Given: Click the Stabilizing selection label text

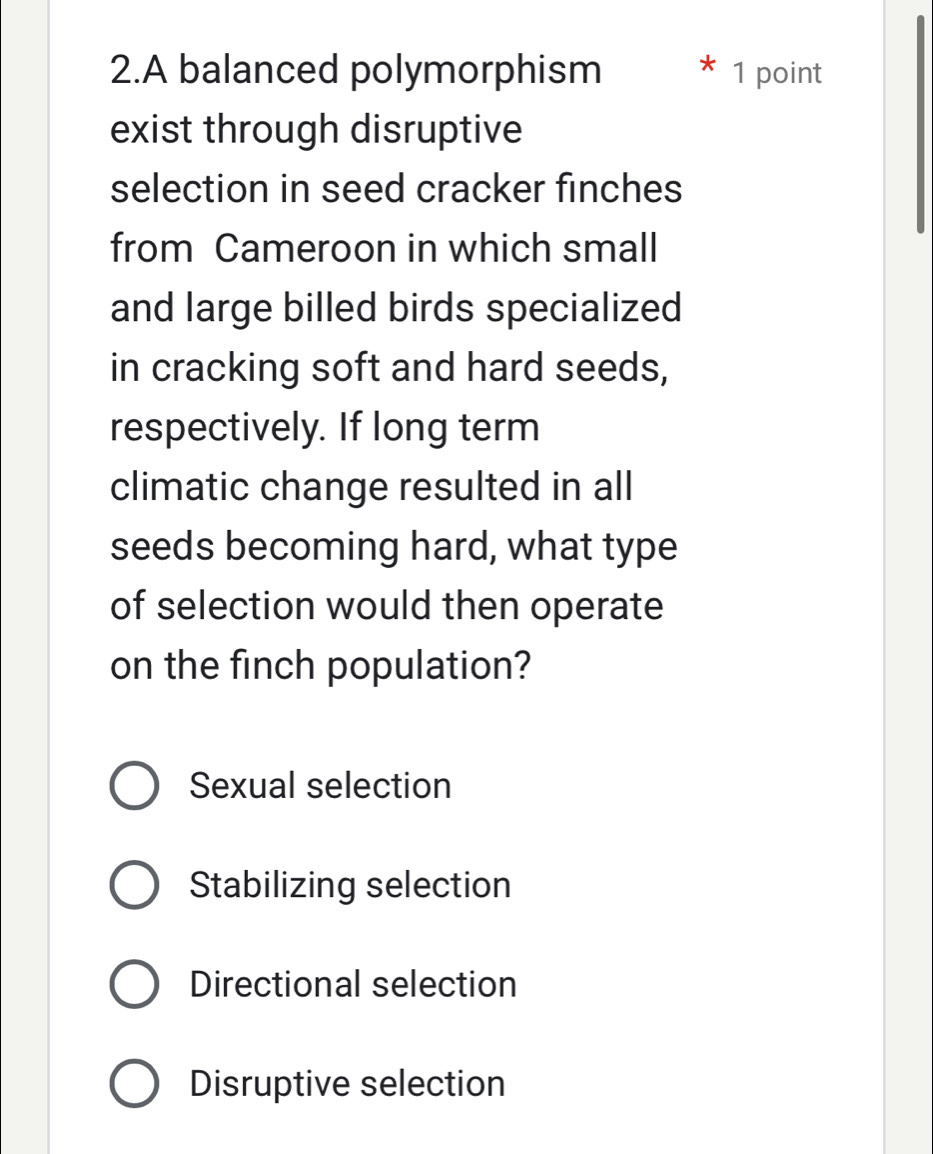Looking at the screenshot, I should pos(349,884).
